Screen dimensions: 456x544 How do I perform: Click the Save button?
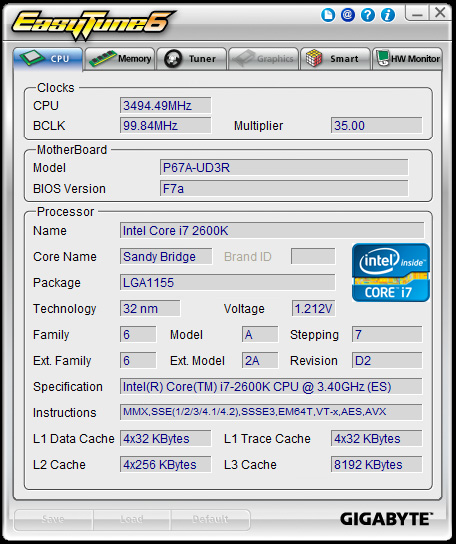pos(53,519)
